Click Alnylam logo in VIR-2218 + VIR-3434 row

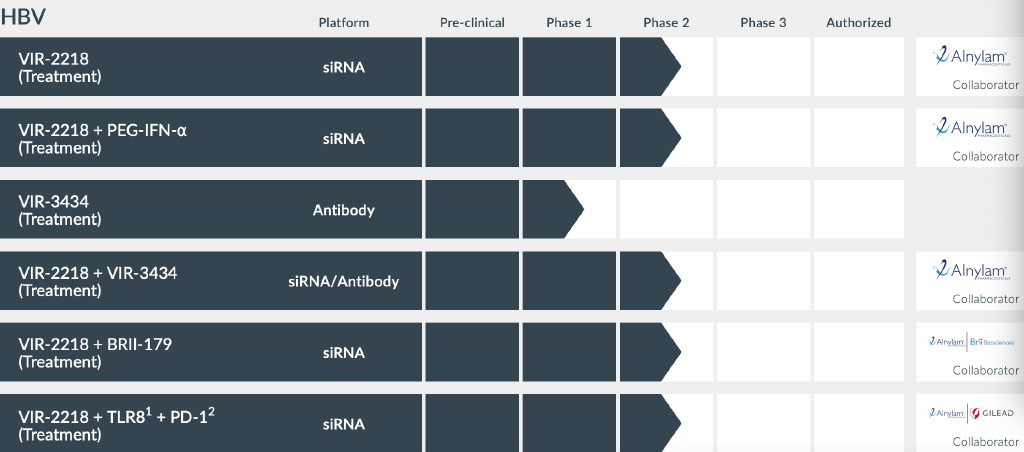point(967,271)
